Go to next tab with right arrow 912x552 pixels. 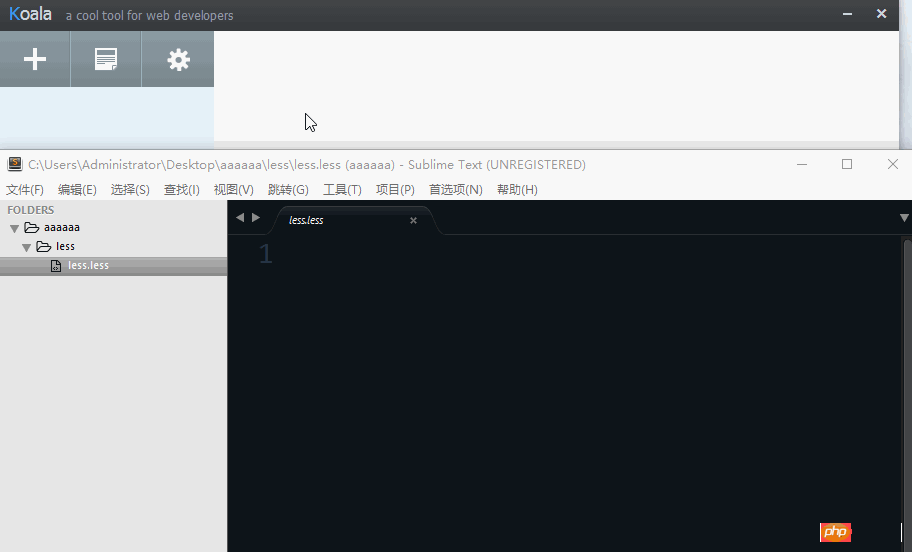point(256,218)
